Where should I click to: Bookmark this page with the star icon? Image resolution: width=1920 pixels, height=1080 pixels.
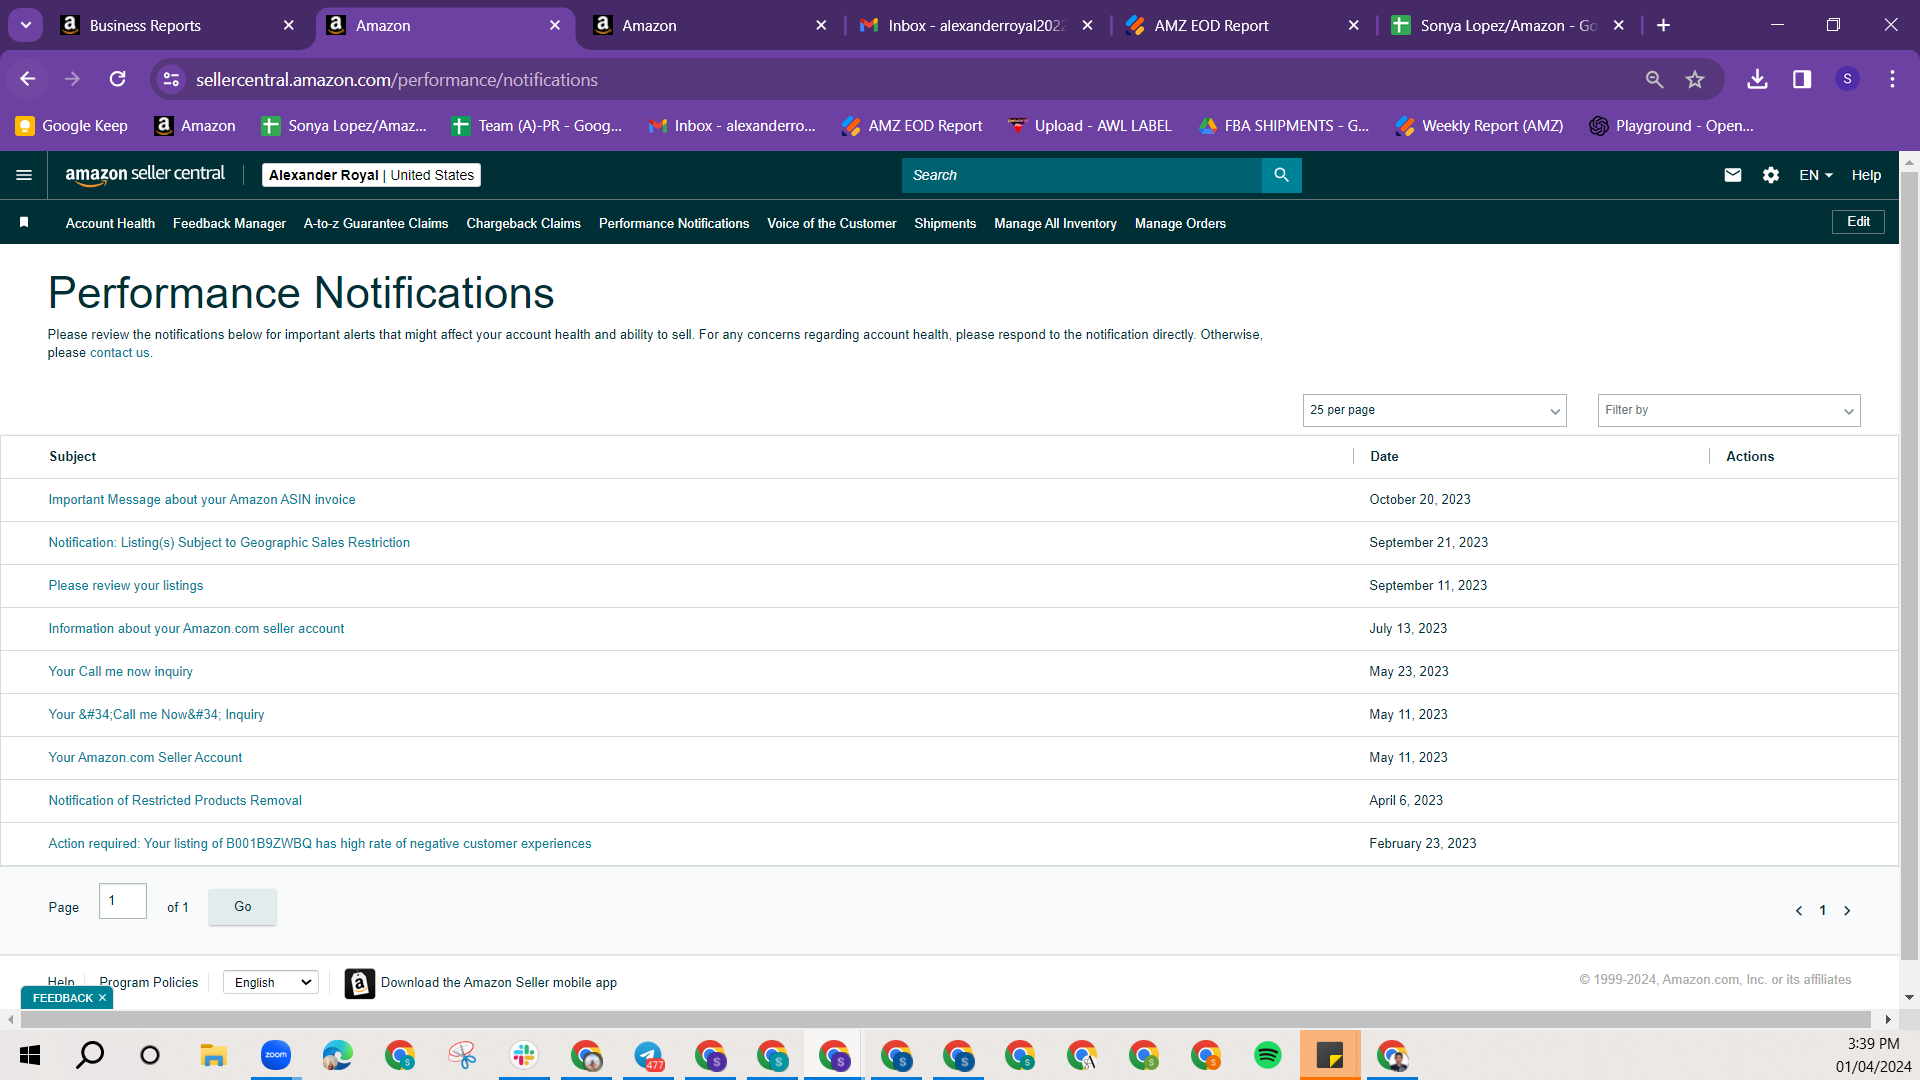1695,79
